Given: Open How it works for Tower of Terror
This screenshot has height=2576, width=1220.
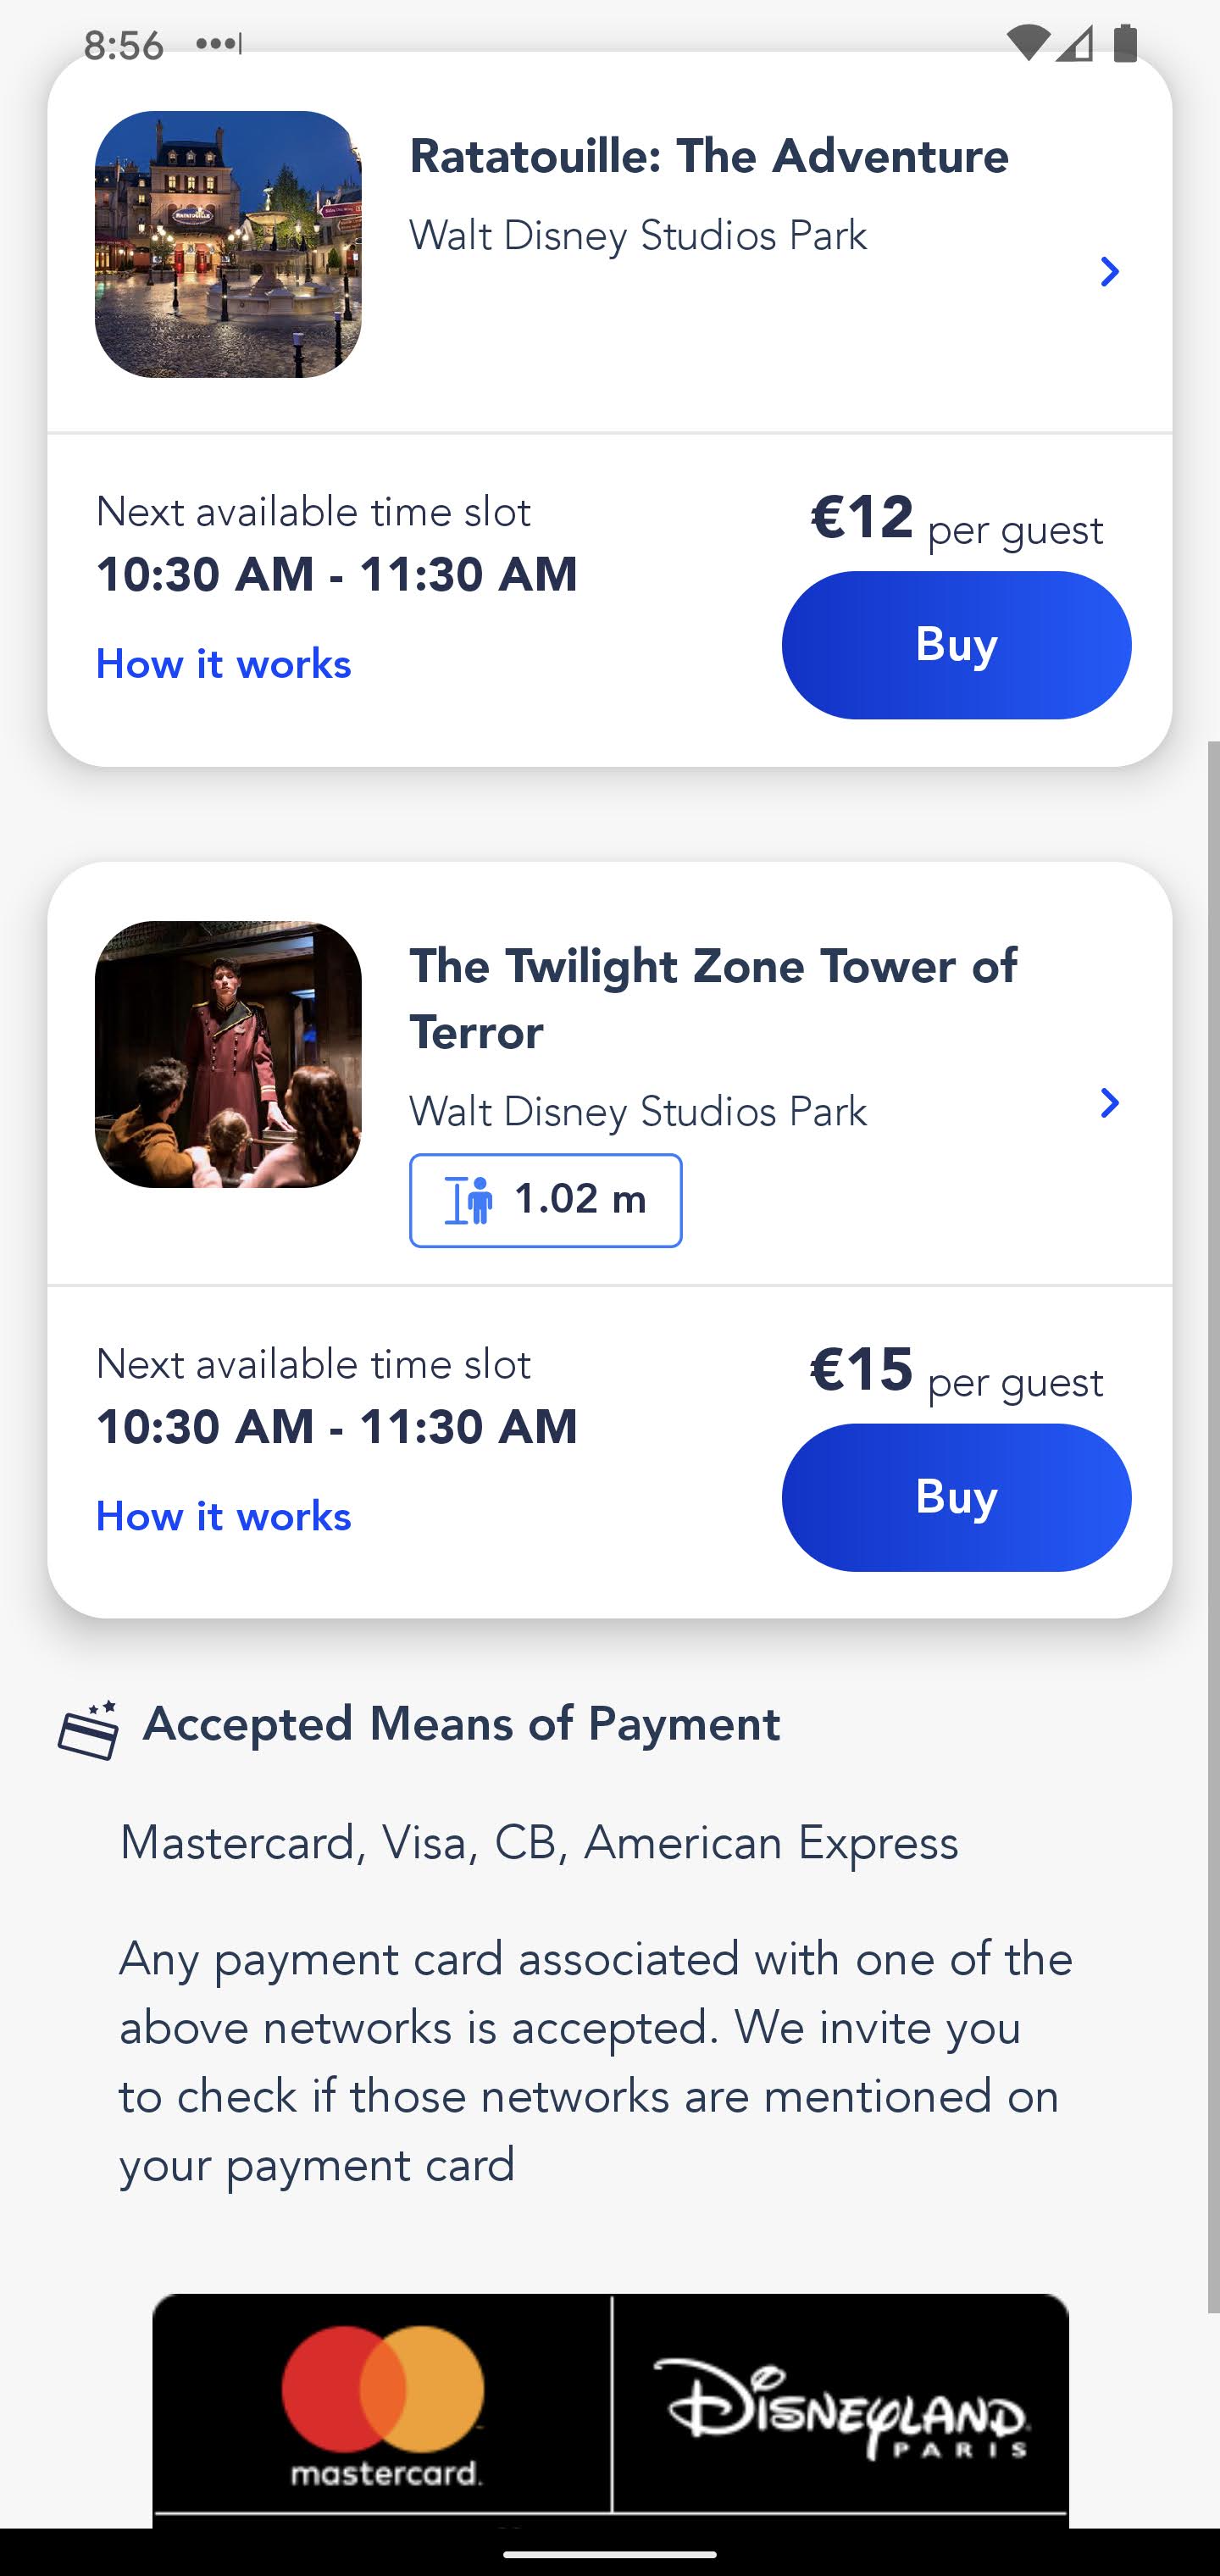Looking at the screenshot, I should click(x=224, y=1517).
